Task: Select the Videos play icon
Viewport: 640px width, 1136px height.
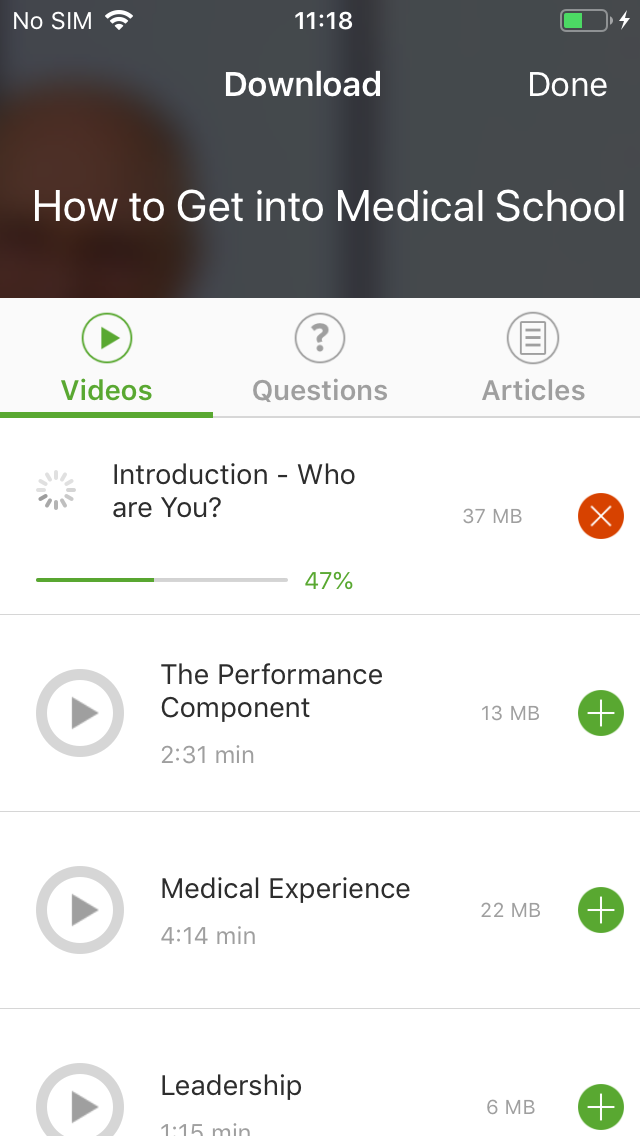Action: click(106, 337)
